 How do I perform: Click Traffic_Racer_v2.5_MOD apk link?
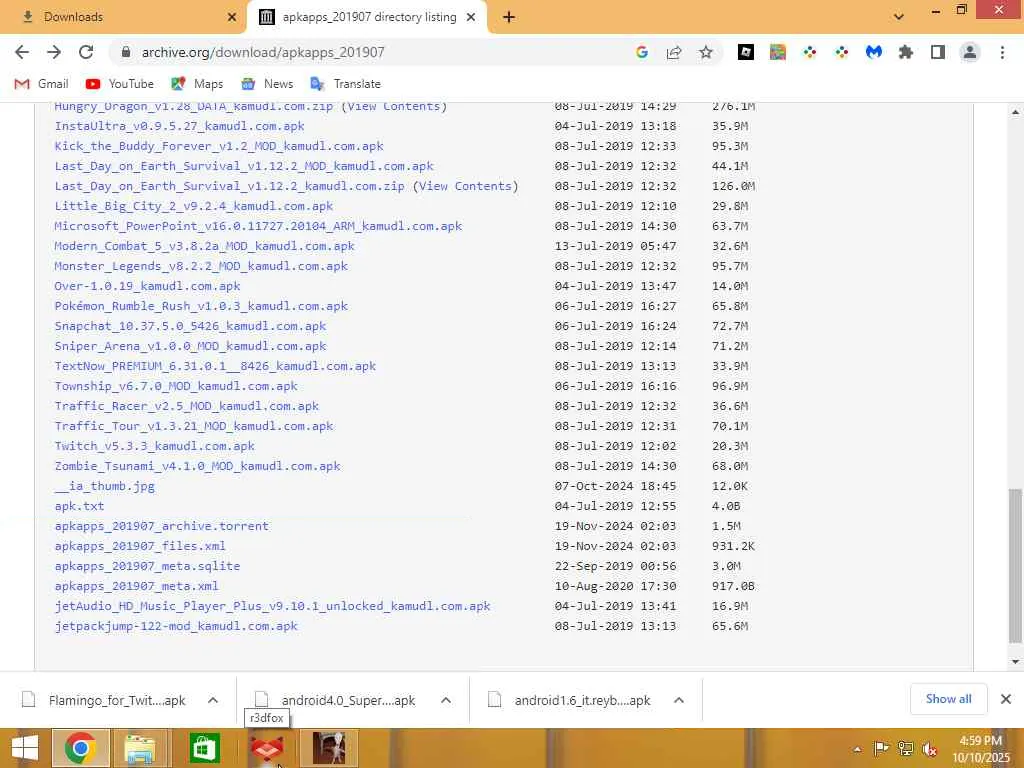(187, 406)
